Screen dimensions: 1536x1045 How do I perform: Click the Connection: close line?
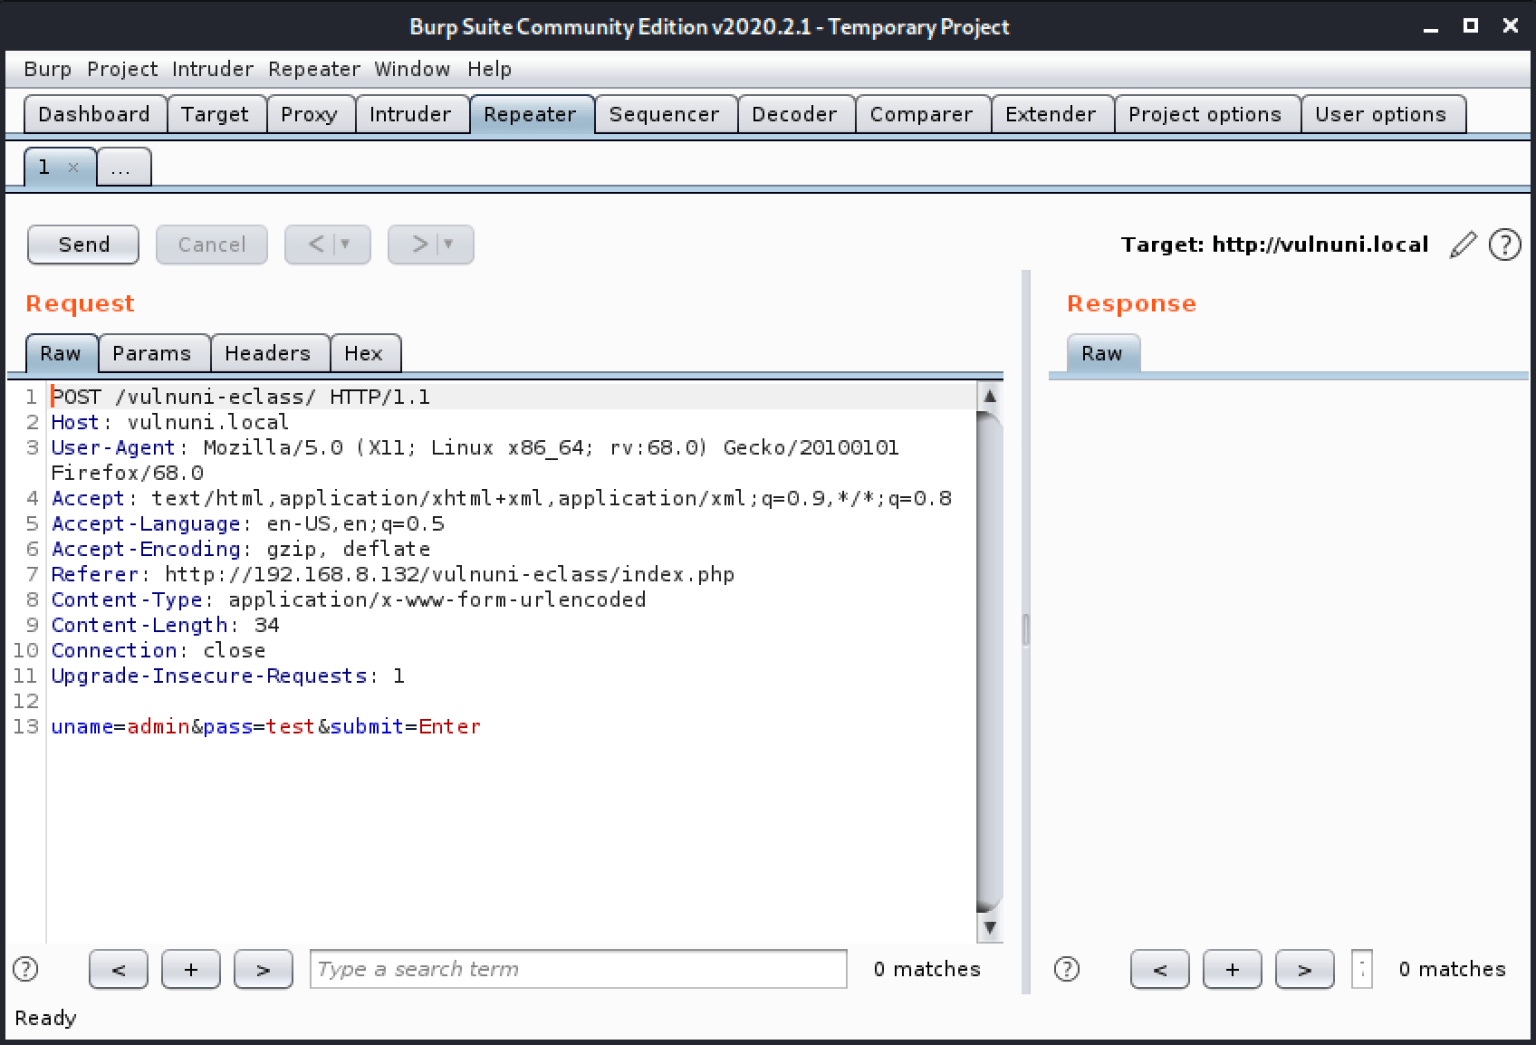pyautogui.click(x=158, y=650)
